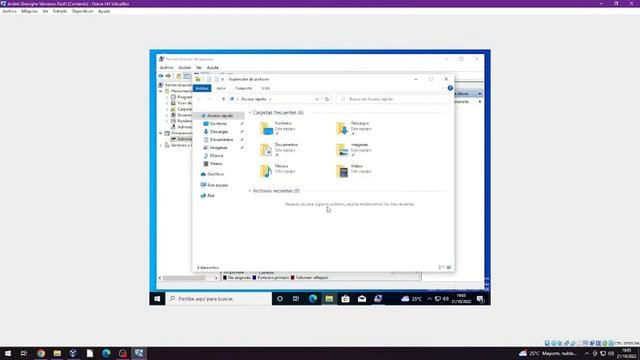Open Mail app from guest taskbar

tap(362, 299)
